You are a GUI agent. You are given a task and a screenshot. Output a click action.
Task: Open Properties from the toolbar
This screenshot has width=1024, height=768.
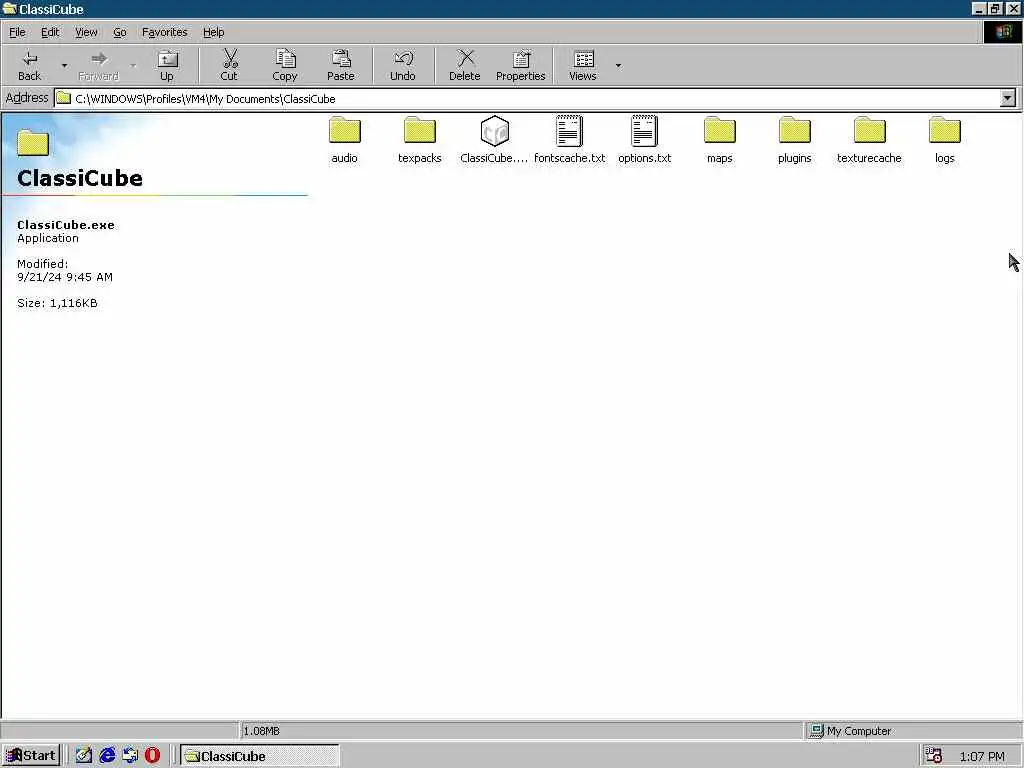click(520, 65)
